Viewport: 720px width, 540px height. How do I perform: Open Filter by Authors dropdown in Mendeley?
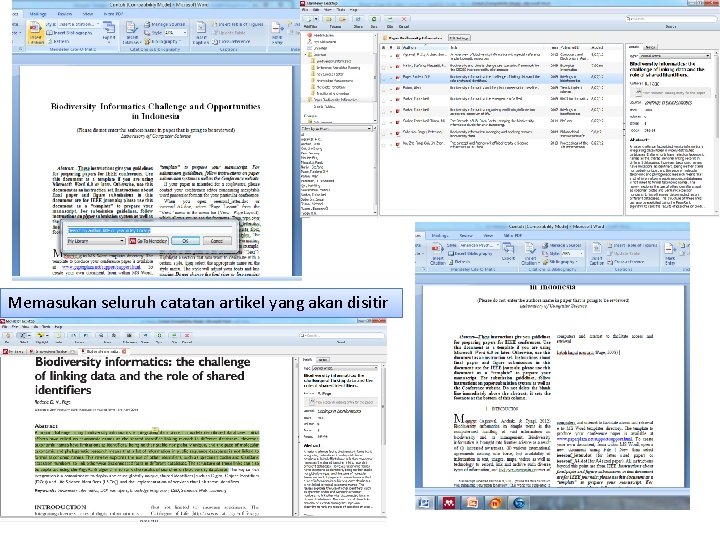[x=337, y=129]
